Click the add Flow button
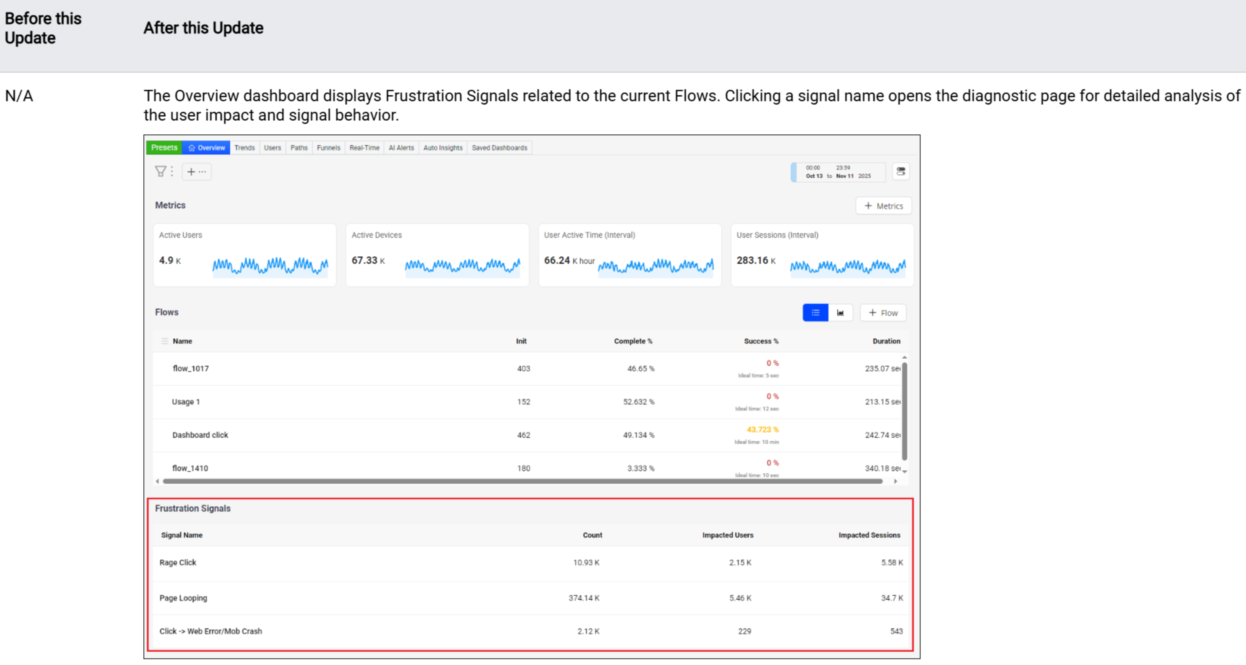Image resolution: width=1246 pixels, height=665 pixels. click(883, 313)
